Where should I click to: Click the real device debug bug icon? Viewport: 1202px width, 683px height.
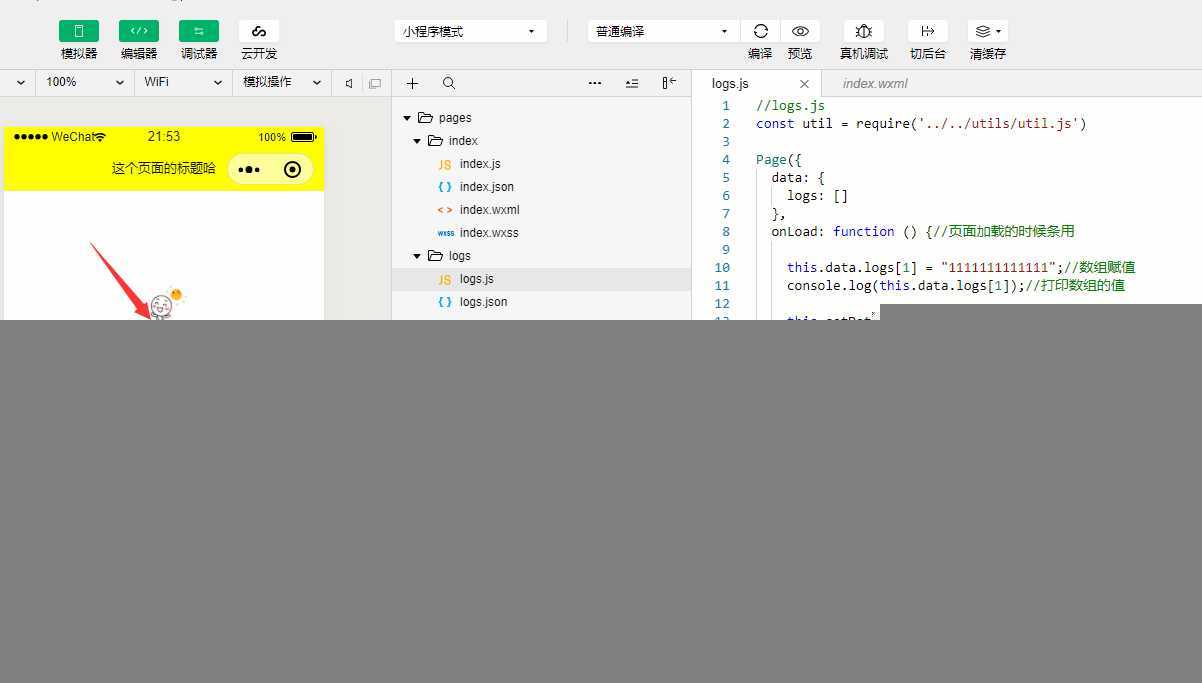[x=864, y=31]
